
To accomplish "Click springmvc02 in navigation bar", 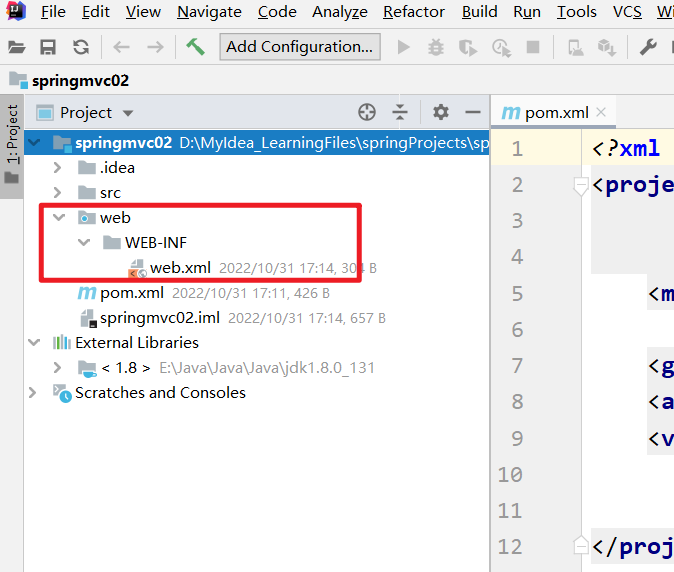I will (x=80, y=80).
